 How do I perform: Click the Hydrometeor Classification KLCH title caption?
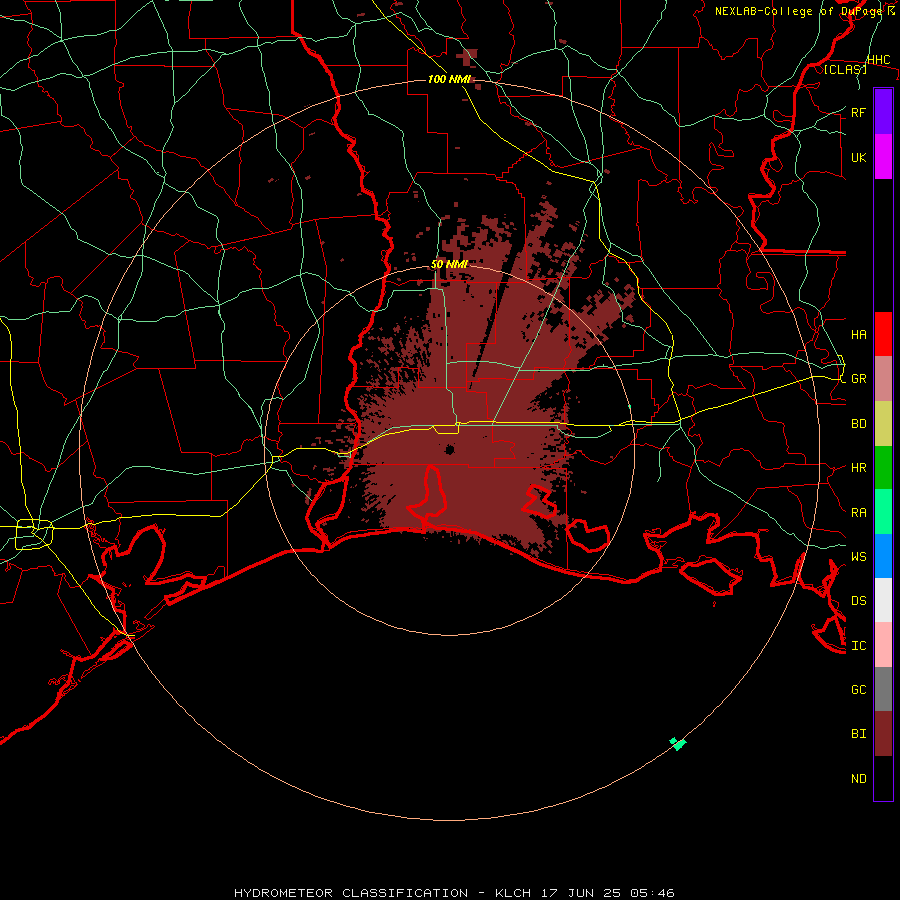click(x=454, y=893)
